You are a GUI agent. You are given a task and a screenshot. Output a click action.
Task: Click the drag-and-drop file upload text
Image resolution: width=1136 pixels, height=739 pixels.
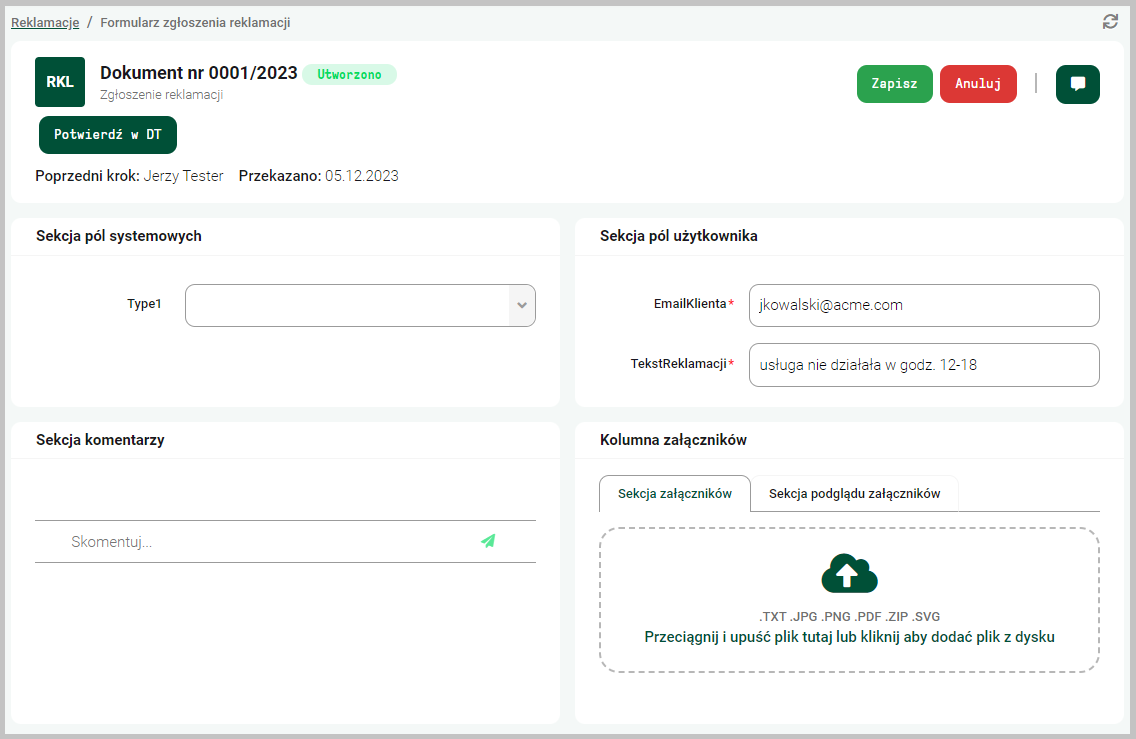click(x=849, y=637)
